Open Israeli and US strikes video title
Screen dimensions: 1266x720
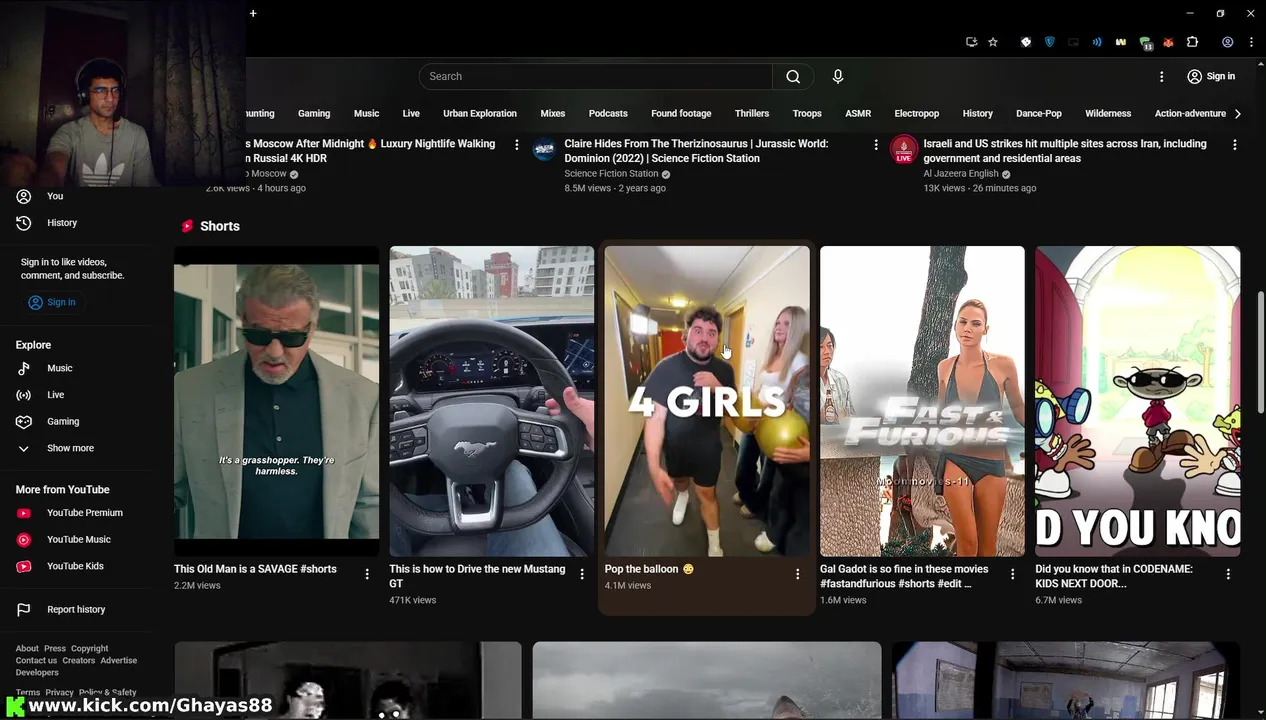coord(1065,151)
